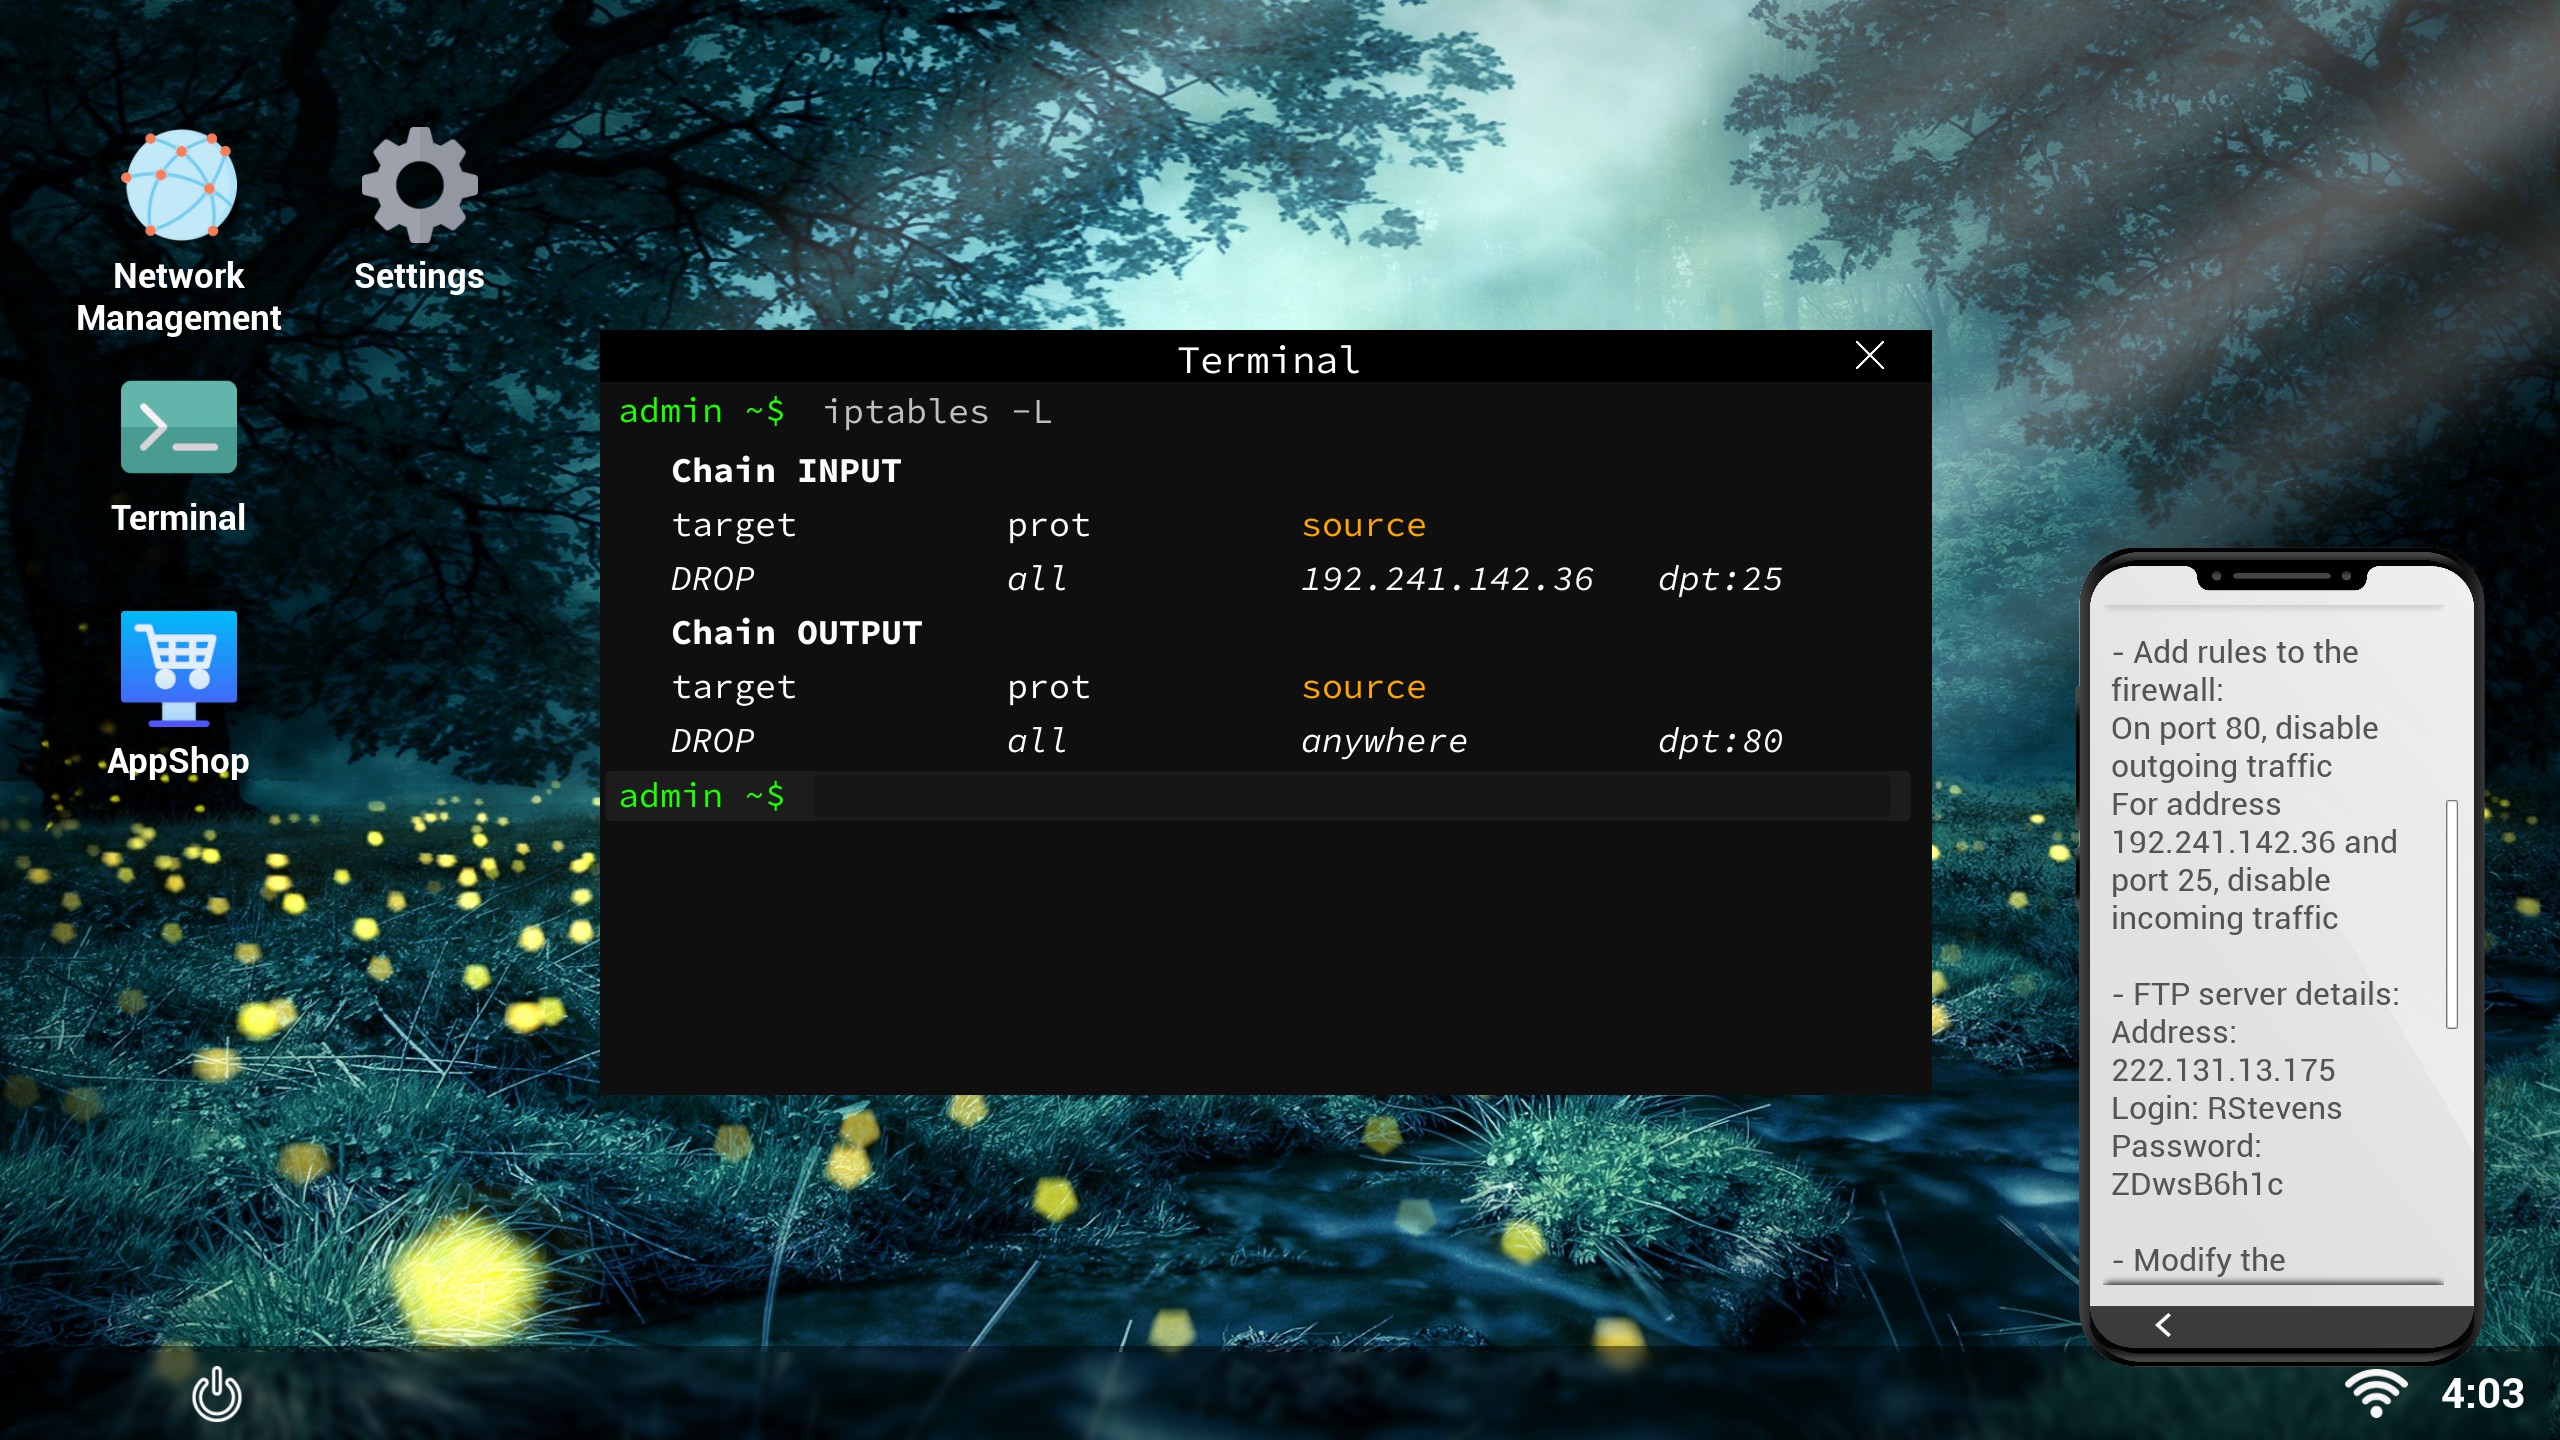
Task: Click the clock showing 4:03
Action: click(2482, 1394)
